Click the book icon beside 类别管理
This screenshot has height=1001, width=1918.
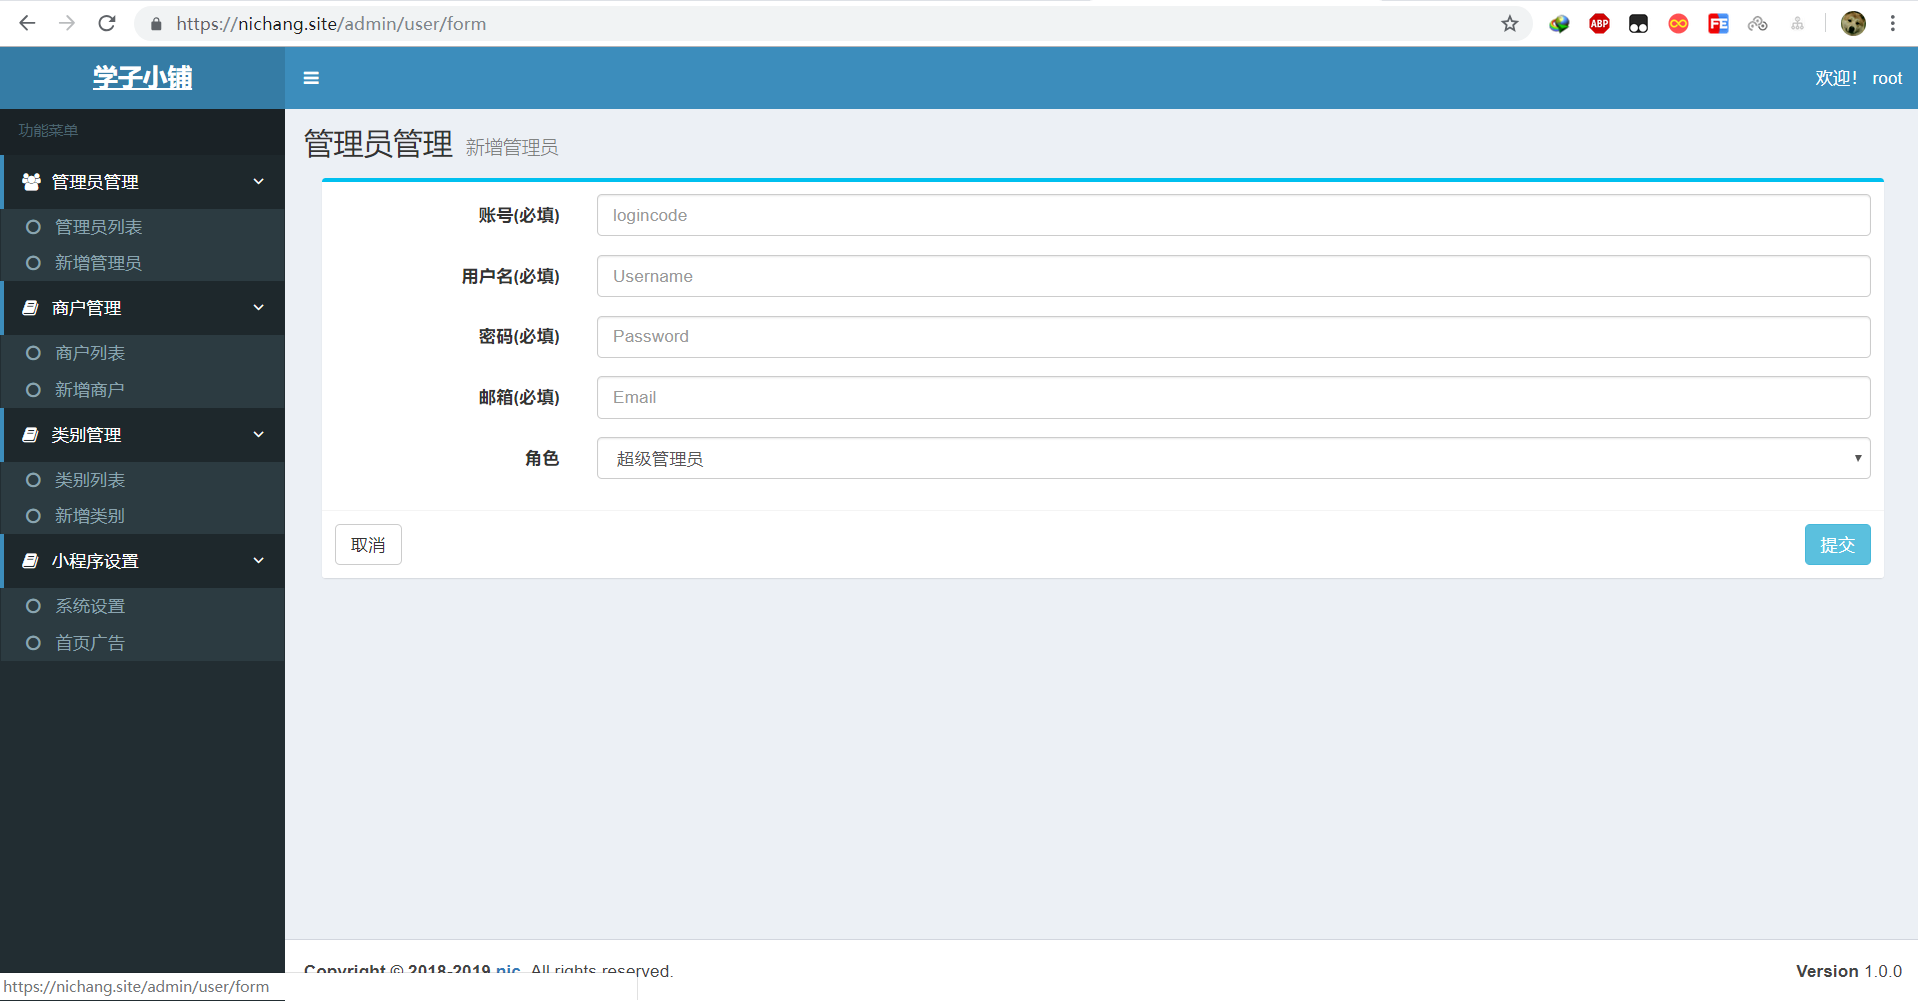tap(31, 435)
